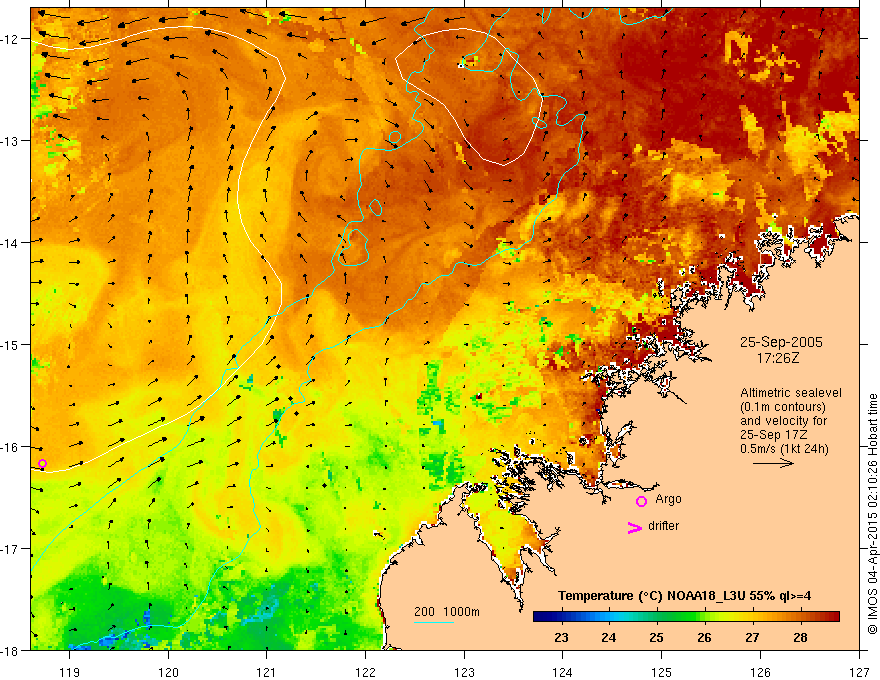Click the longitude axis label 127
880x680 pixels.
pos(859,672)
